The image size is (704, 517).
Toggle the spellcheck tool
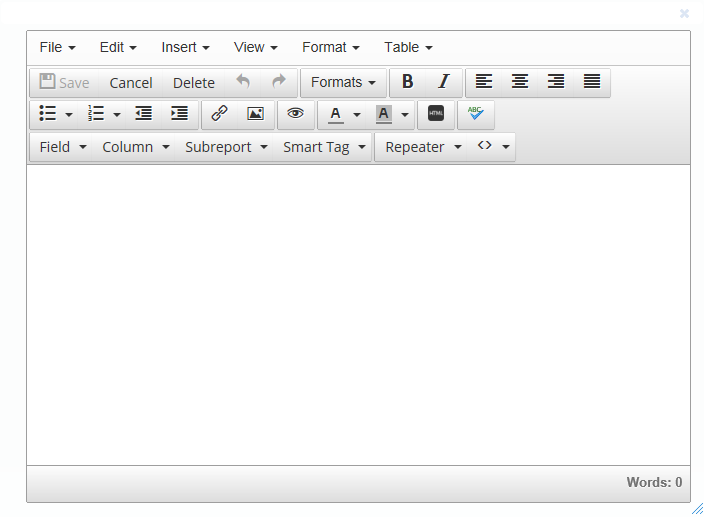pyautogui.click(x=476, y=114)
